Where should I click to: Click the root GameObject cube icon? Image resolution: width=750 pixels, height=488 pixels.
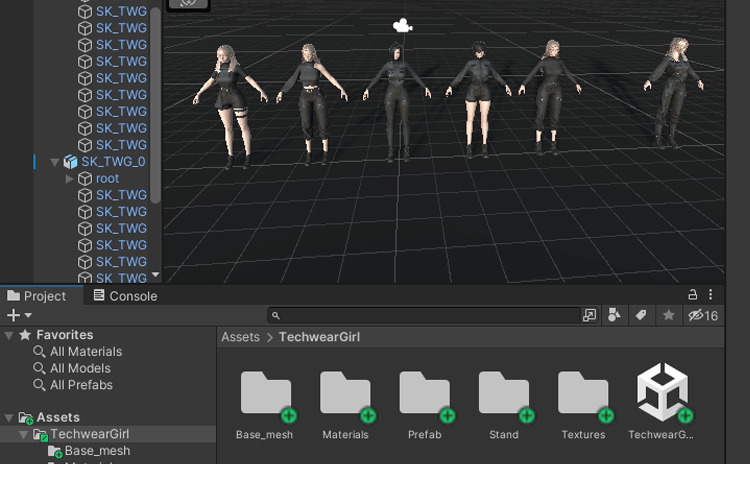85,178
